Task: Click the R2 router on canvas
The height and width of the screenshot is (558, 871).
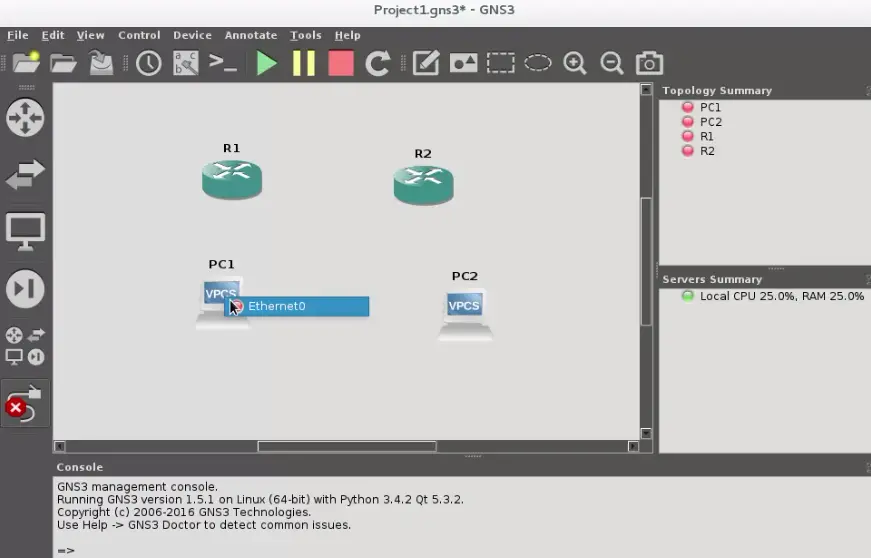Action: (423, 185)
